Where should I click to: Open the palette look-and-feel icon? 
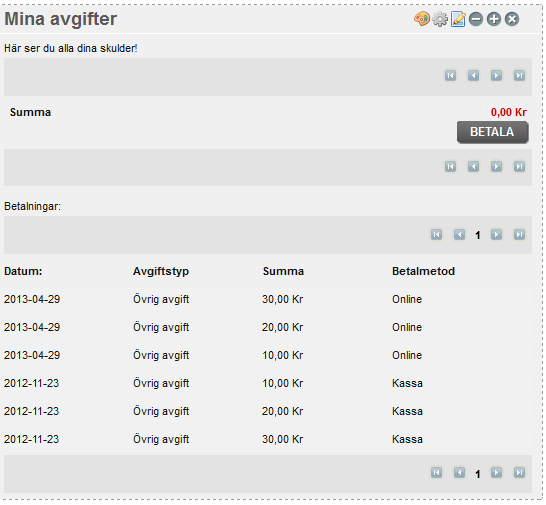pyautogui.click(x=422, y=19)
